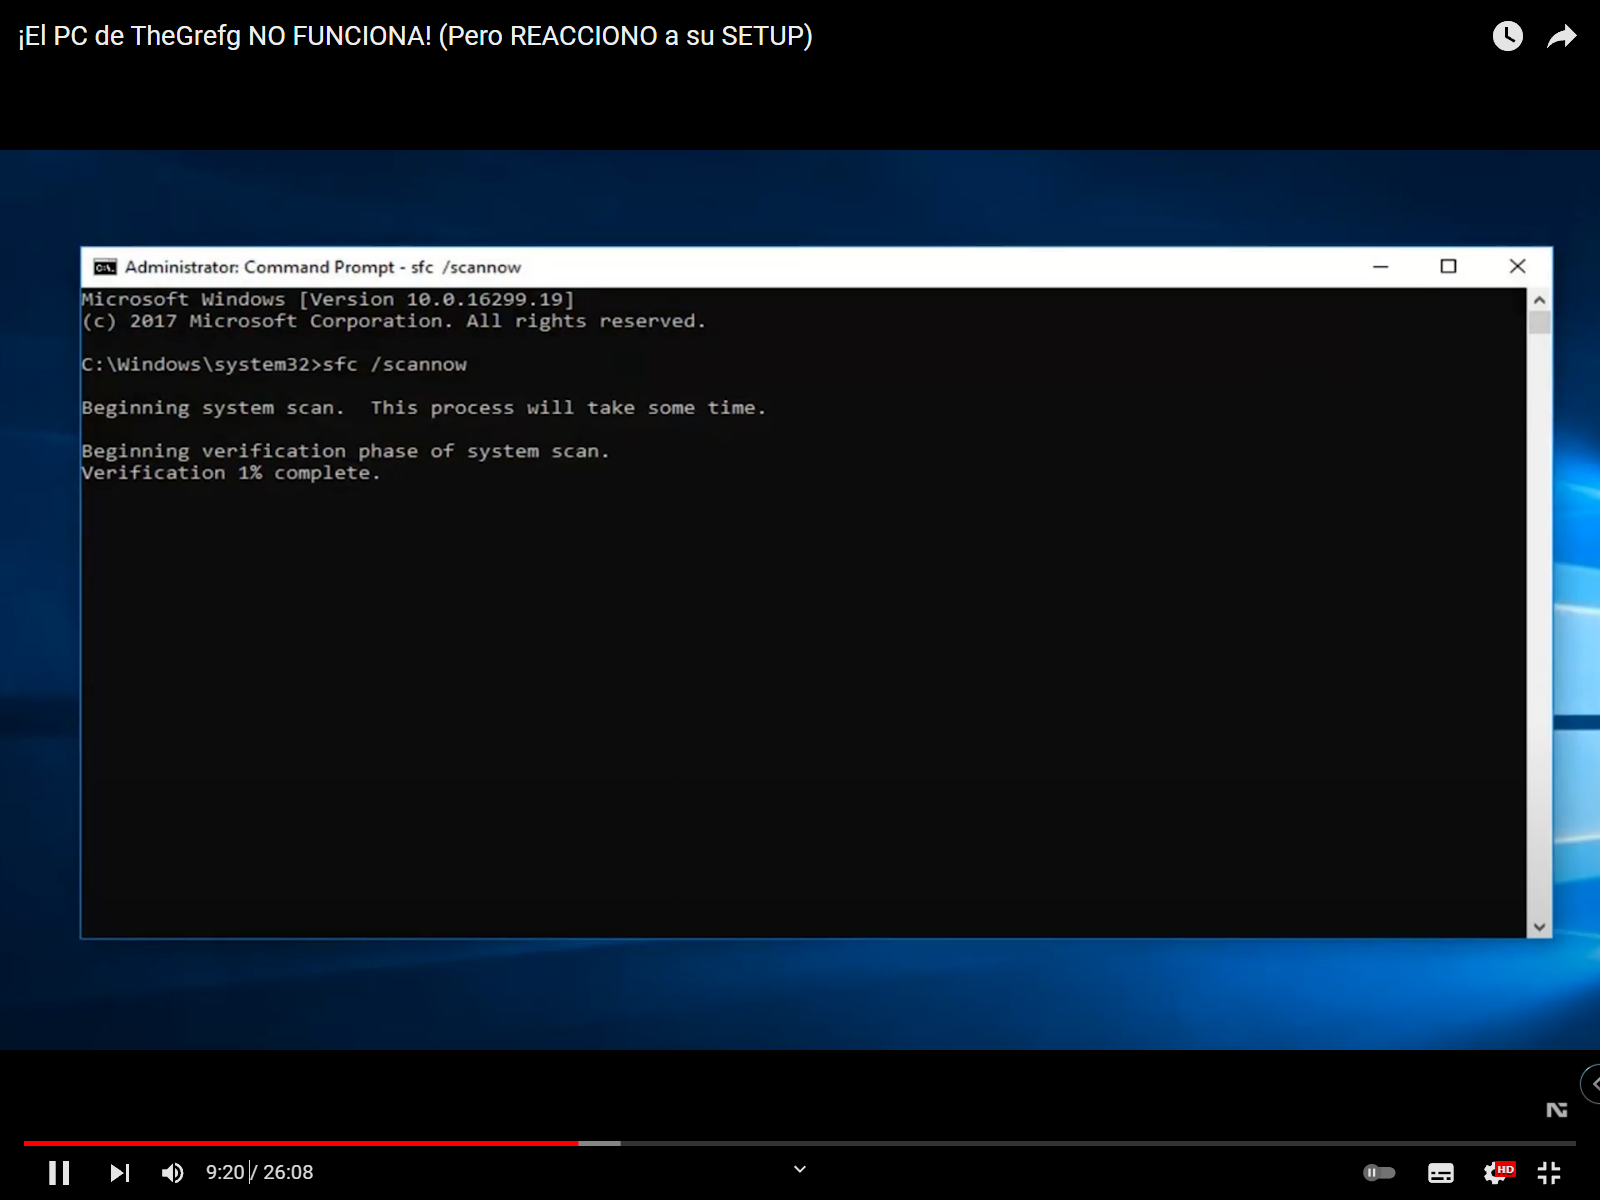
Task: Minimize the Command Prompt window
Action: [x=1380, y=266]
